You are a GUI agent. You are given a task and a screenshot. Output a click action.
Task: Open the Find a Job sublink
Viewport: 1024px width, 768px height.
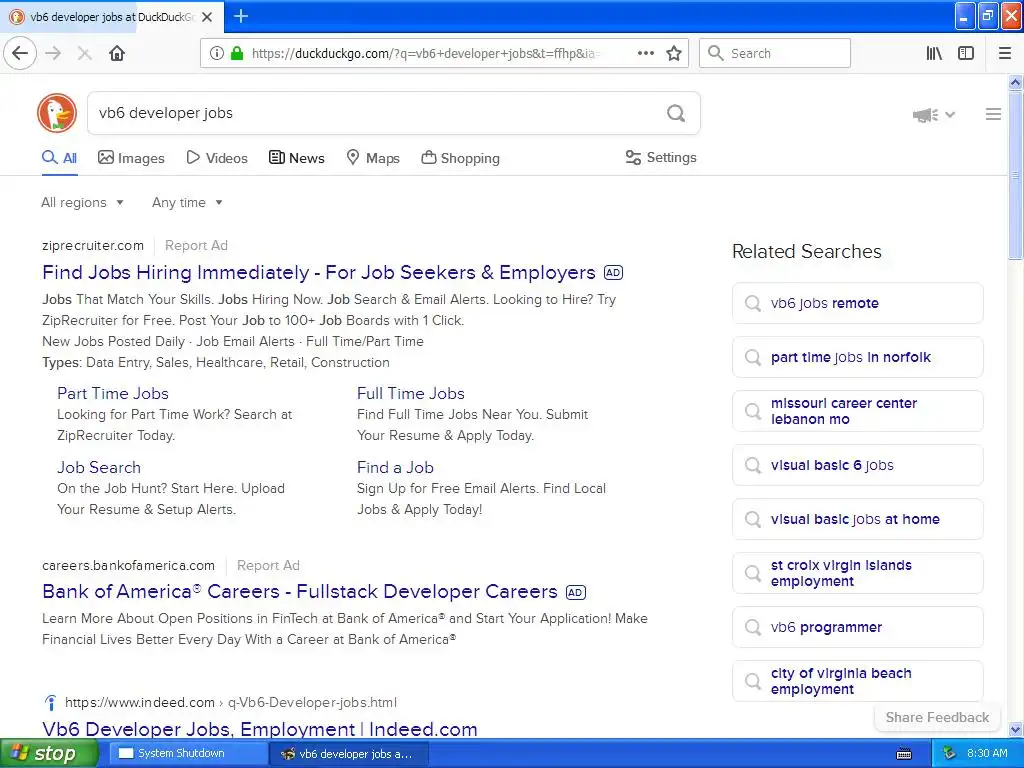point(395,468)
